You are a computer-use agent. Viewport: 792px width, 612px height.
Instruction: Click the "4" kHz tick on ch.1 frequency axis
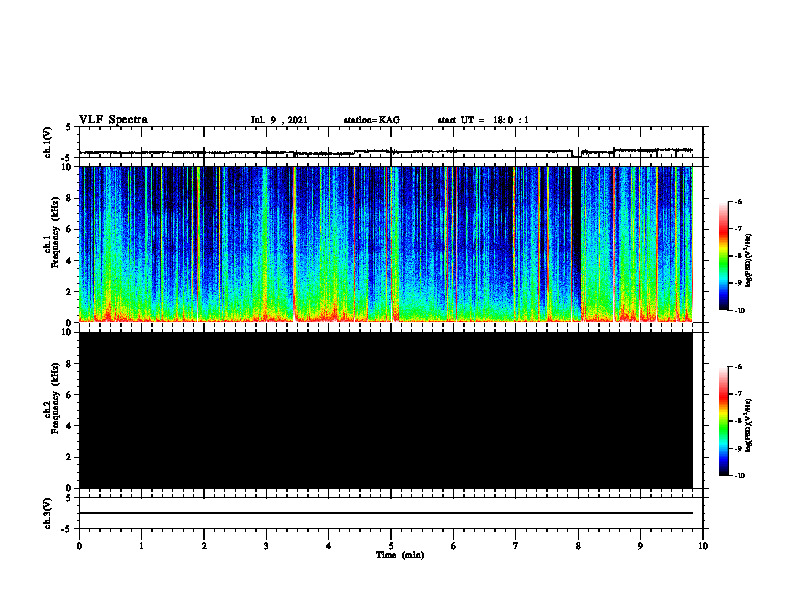click(x=70, y=261)
